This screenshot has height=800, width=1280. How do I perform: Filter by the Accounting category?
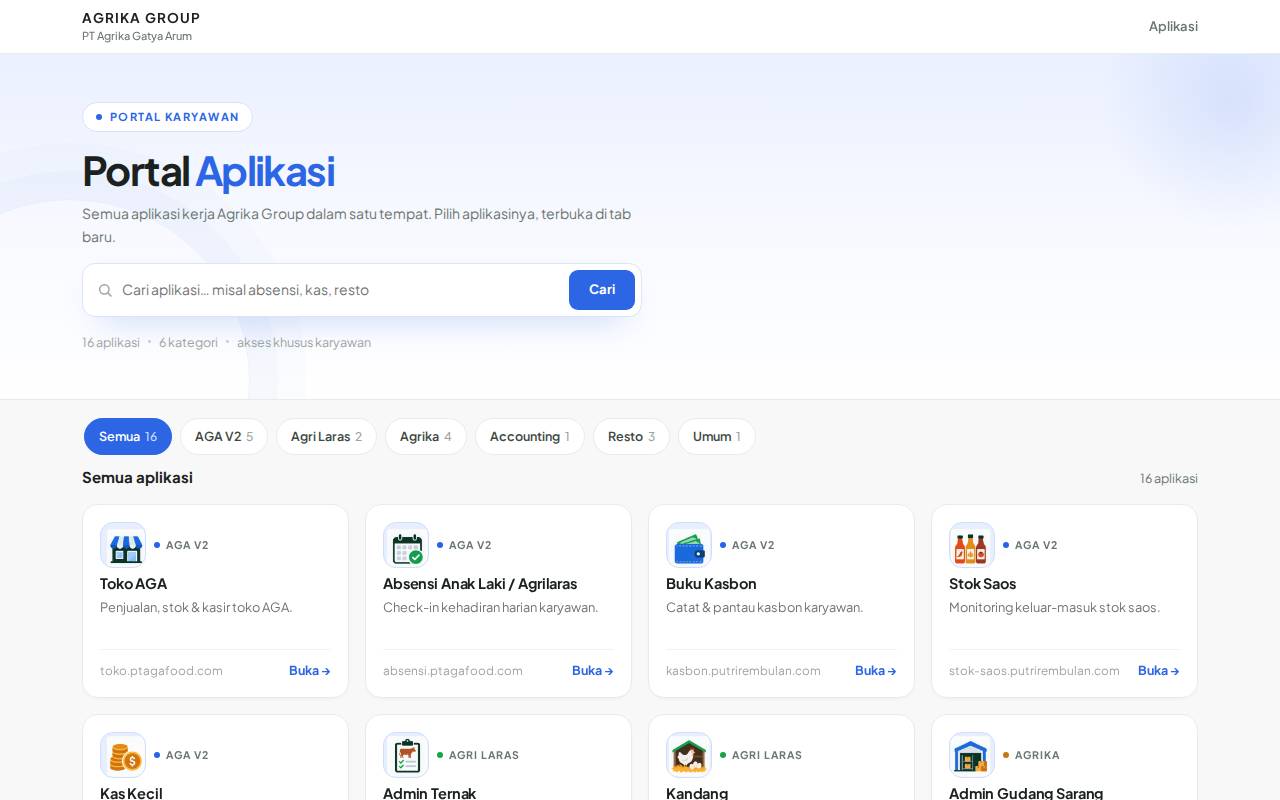(x=530, y=437)
